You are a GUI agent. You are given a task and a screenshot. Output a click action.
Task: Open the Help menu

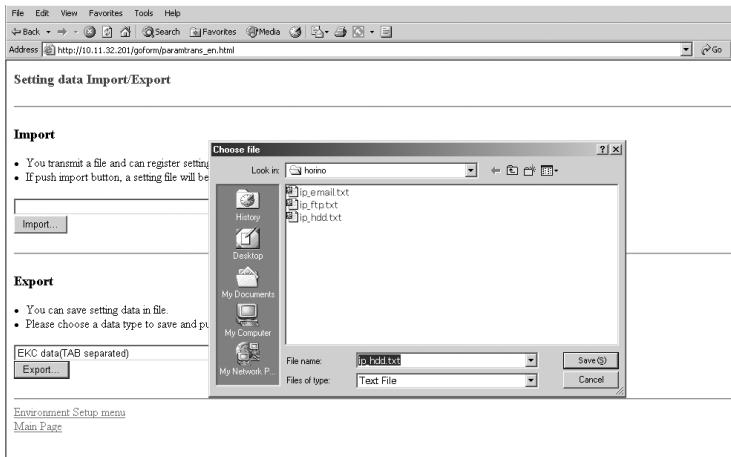pos(172,13)
